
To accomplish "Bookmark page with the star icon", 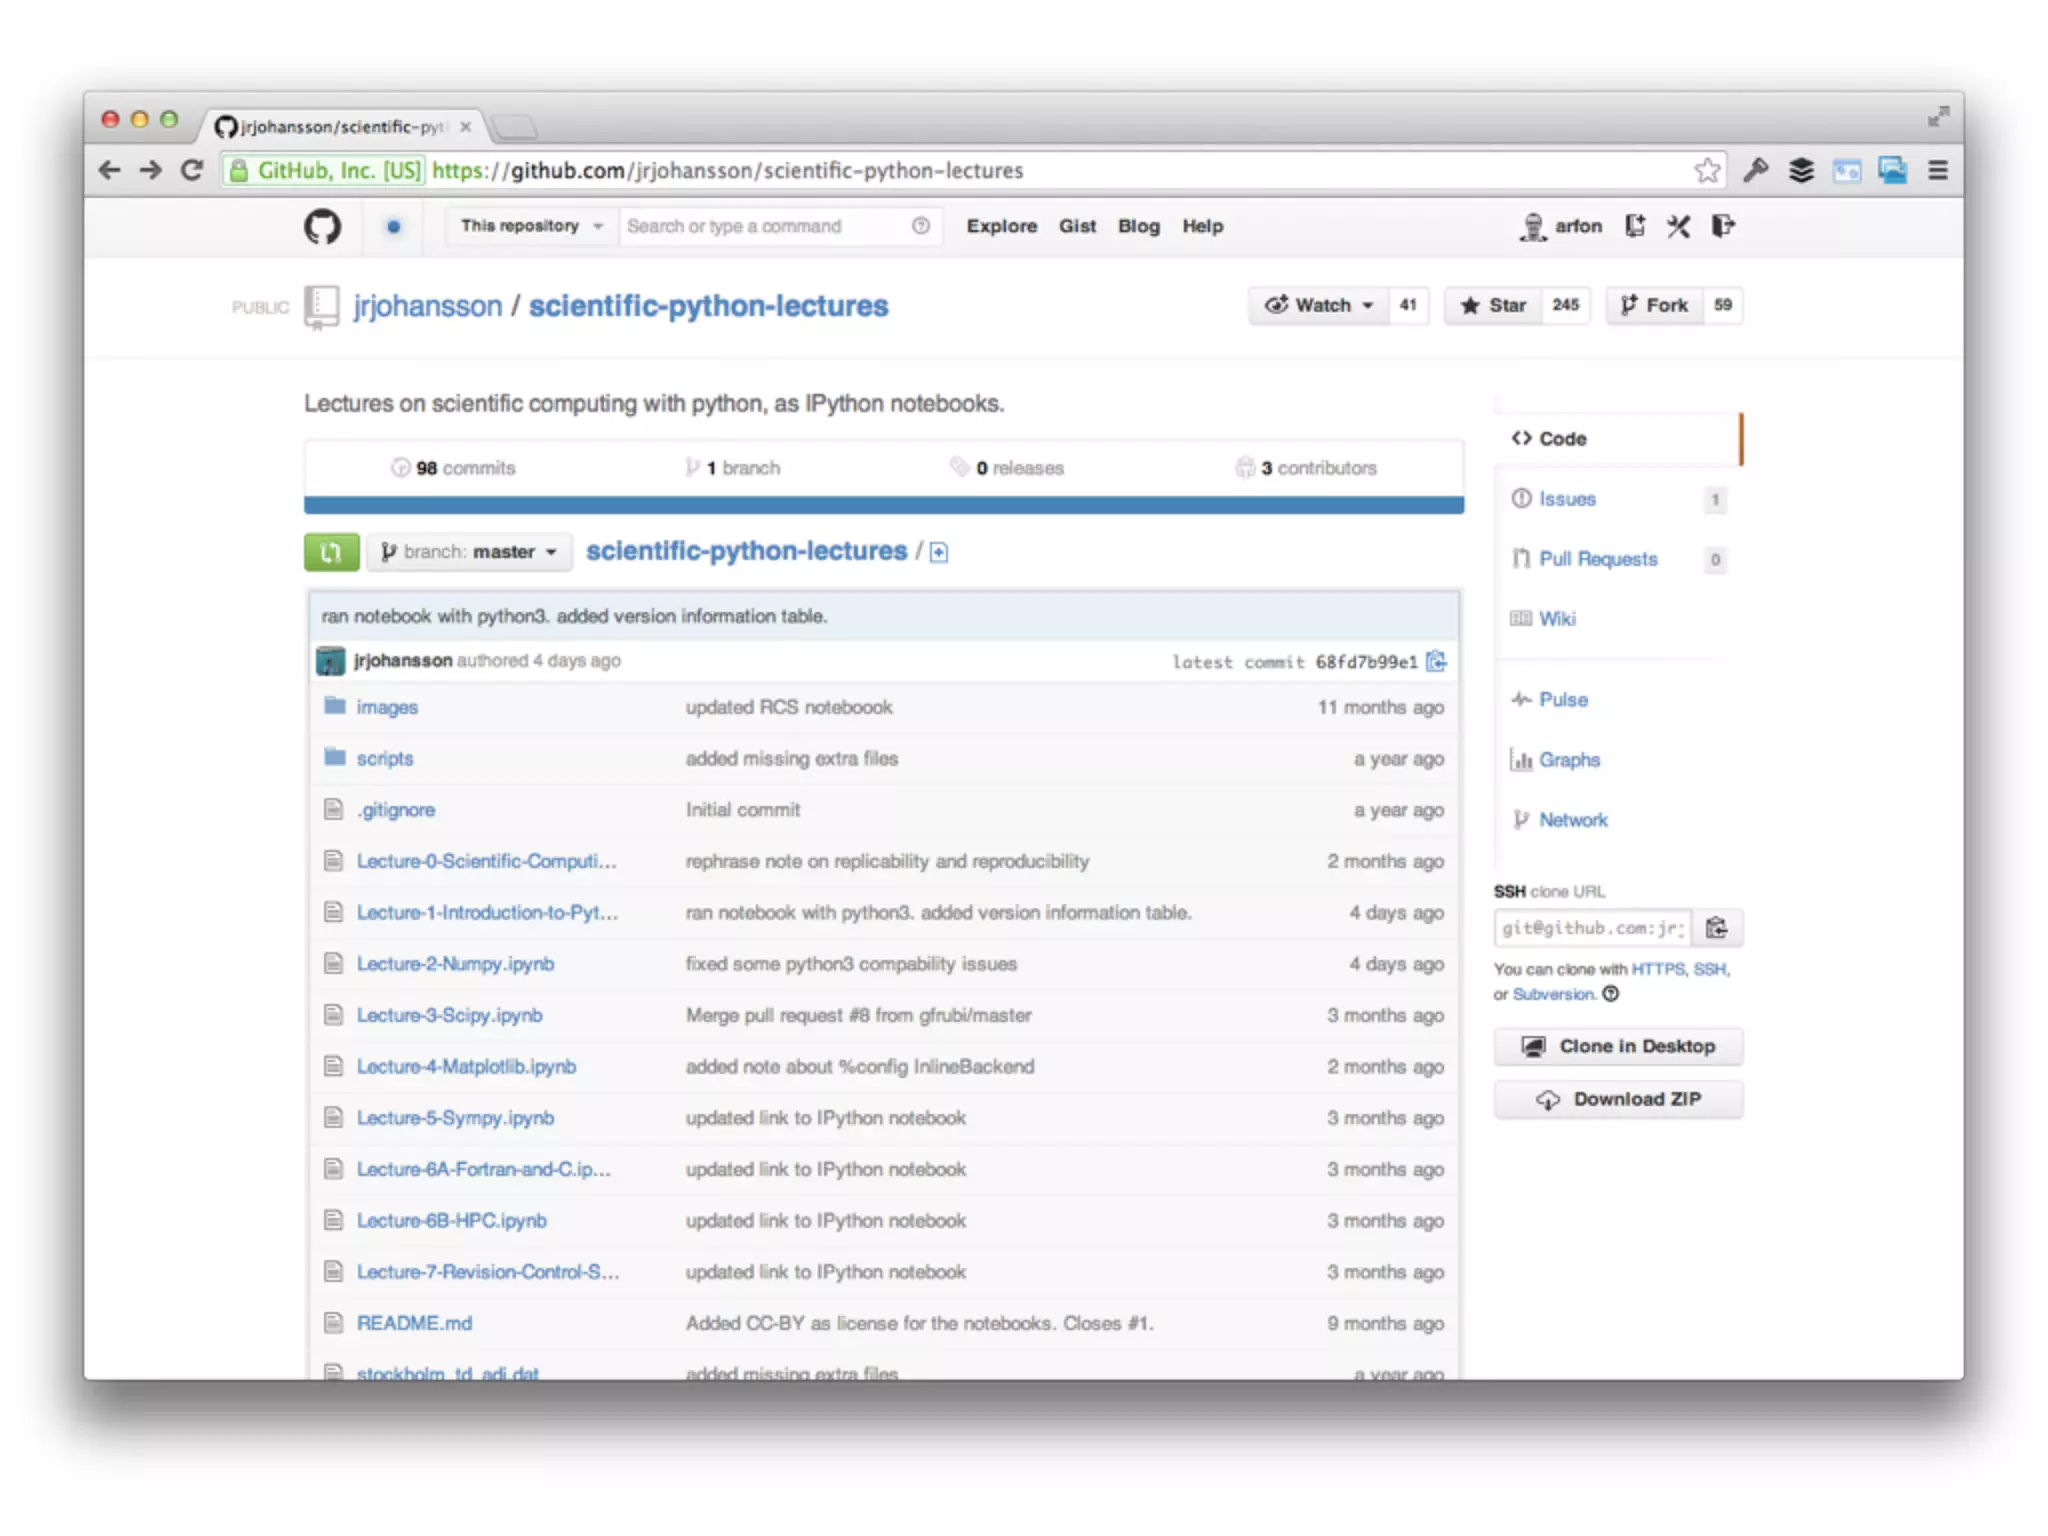I will (x=1707, y=170).
